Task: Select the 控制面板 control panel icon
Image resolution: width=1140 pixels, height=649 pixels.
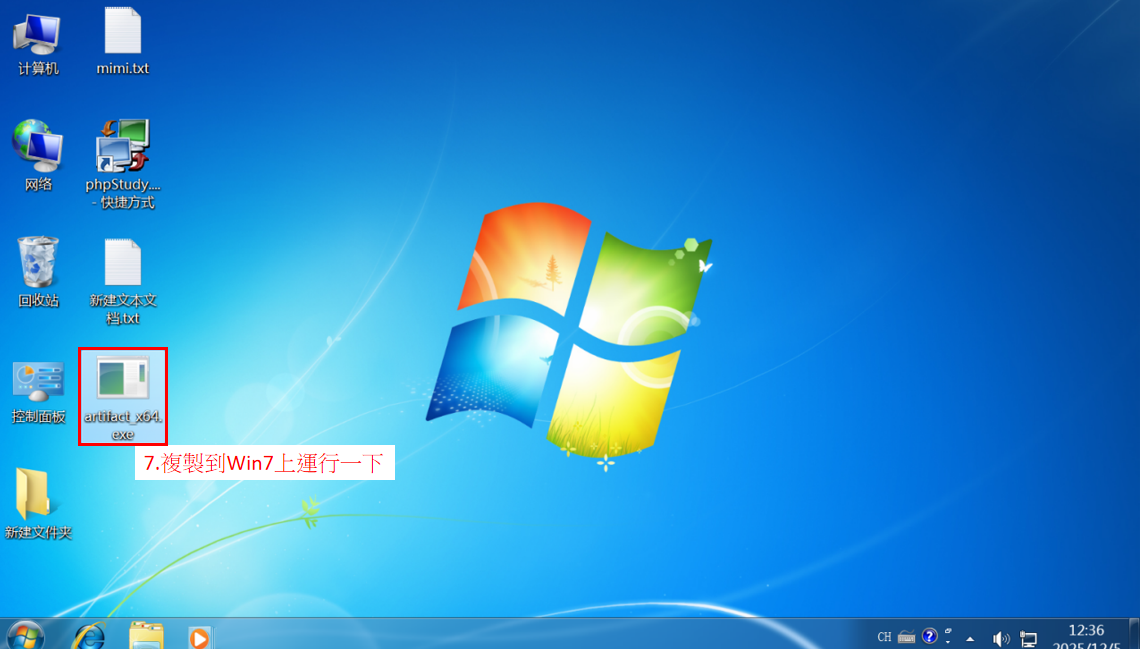Action: (38, 392)
